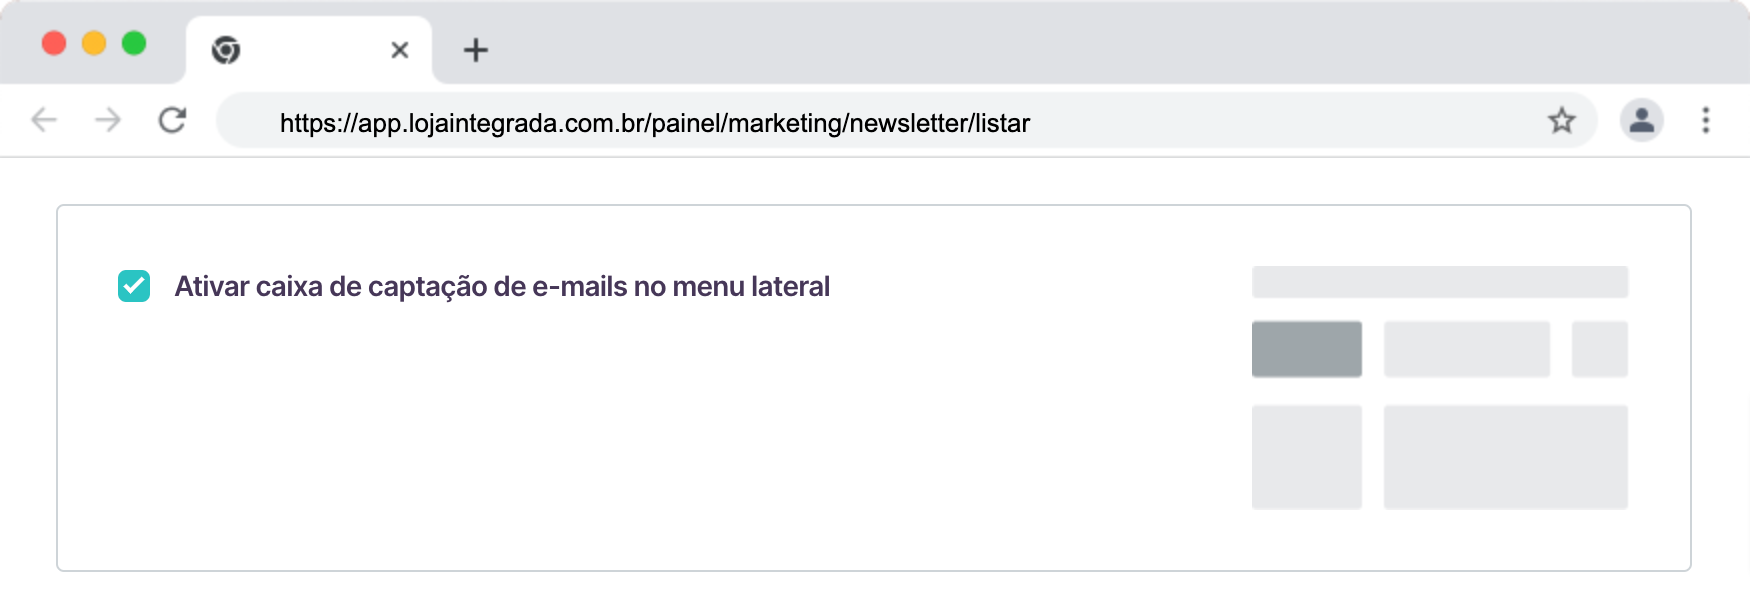Maximize the window with the green button
This screenshot has width=1750, height=610.
point(134,43)
